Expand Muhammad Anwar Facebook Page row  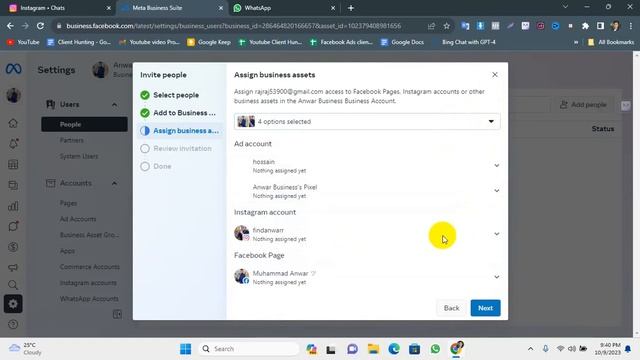coord(496,277)
